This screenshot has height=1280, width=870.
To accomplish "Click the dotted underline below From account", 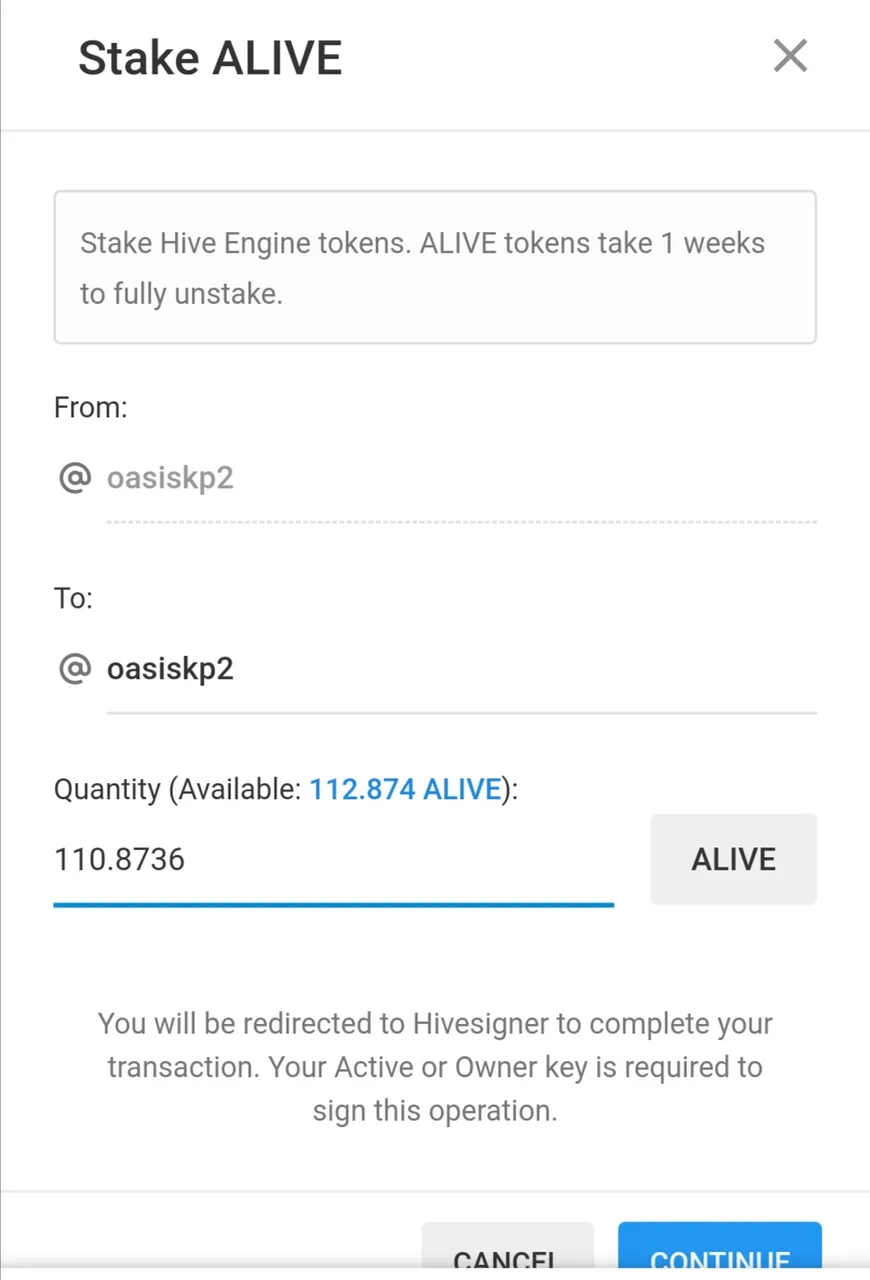I will 461,521.
